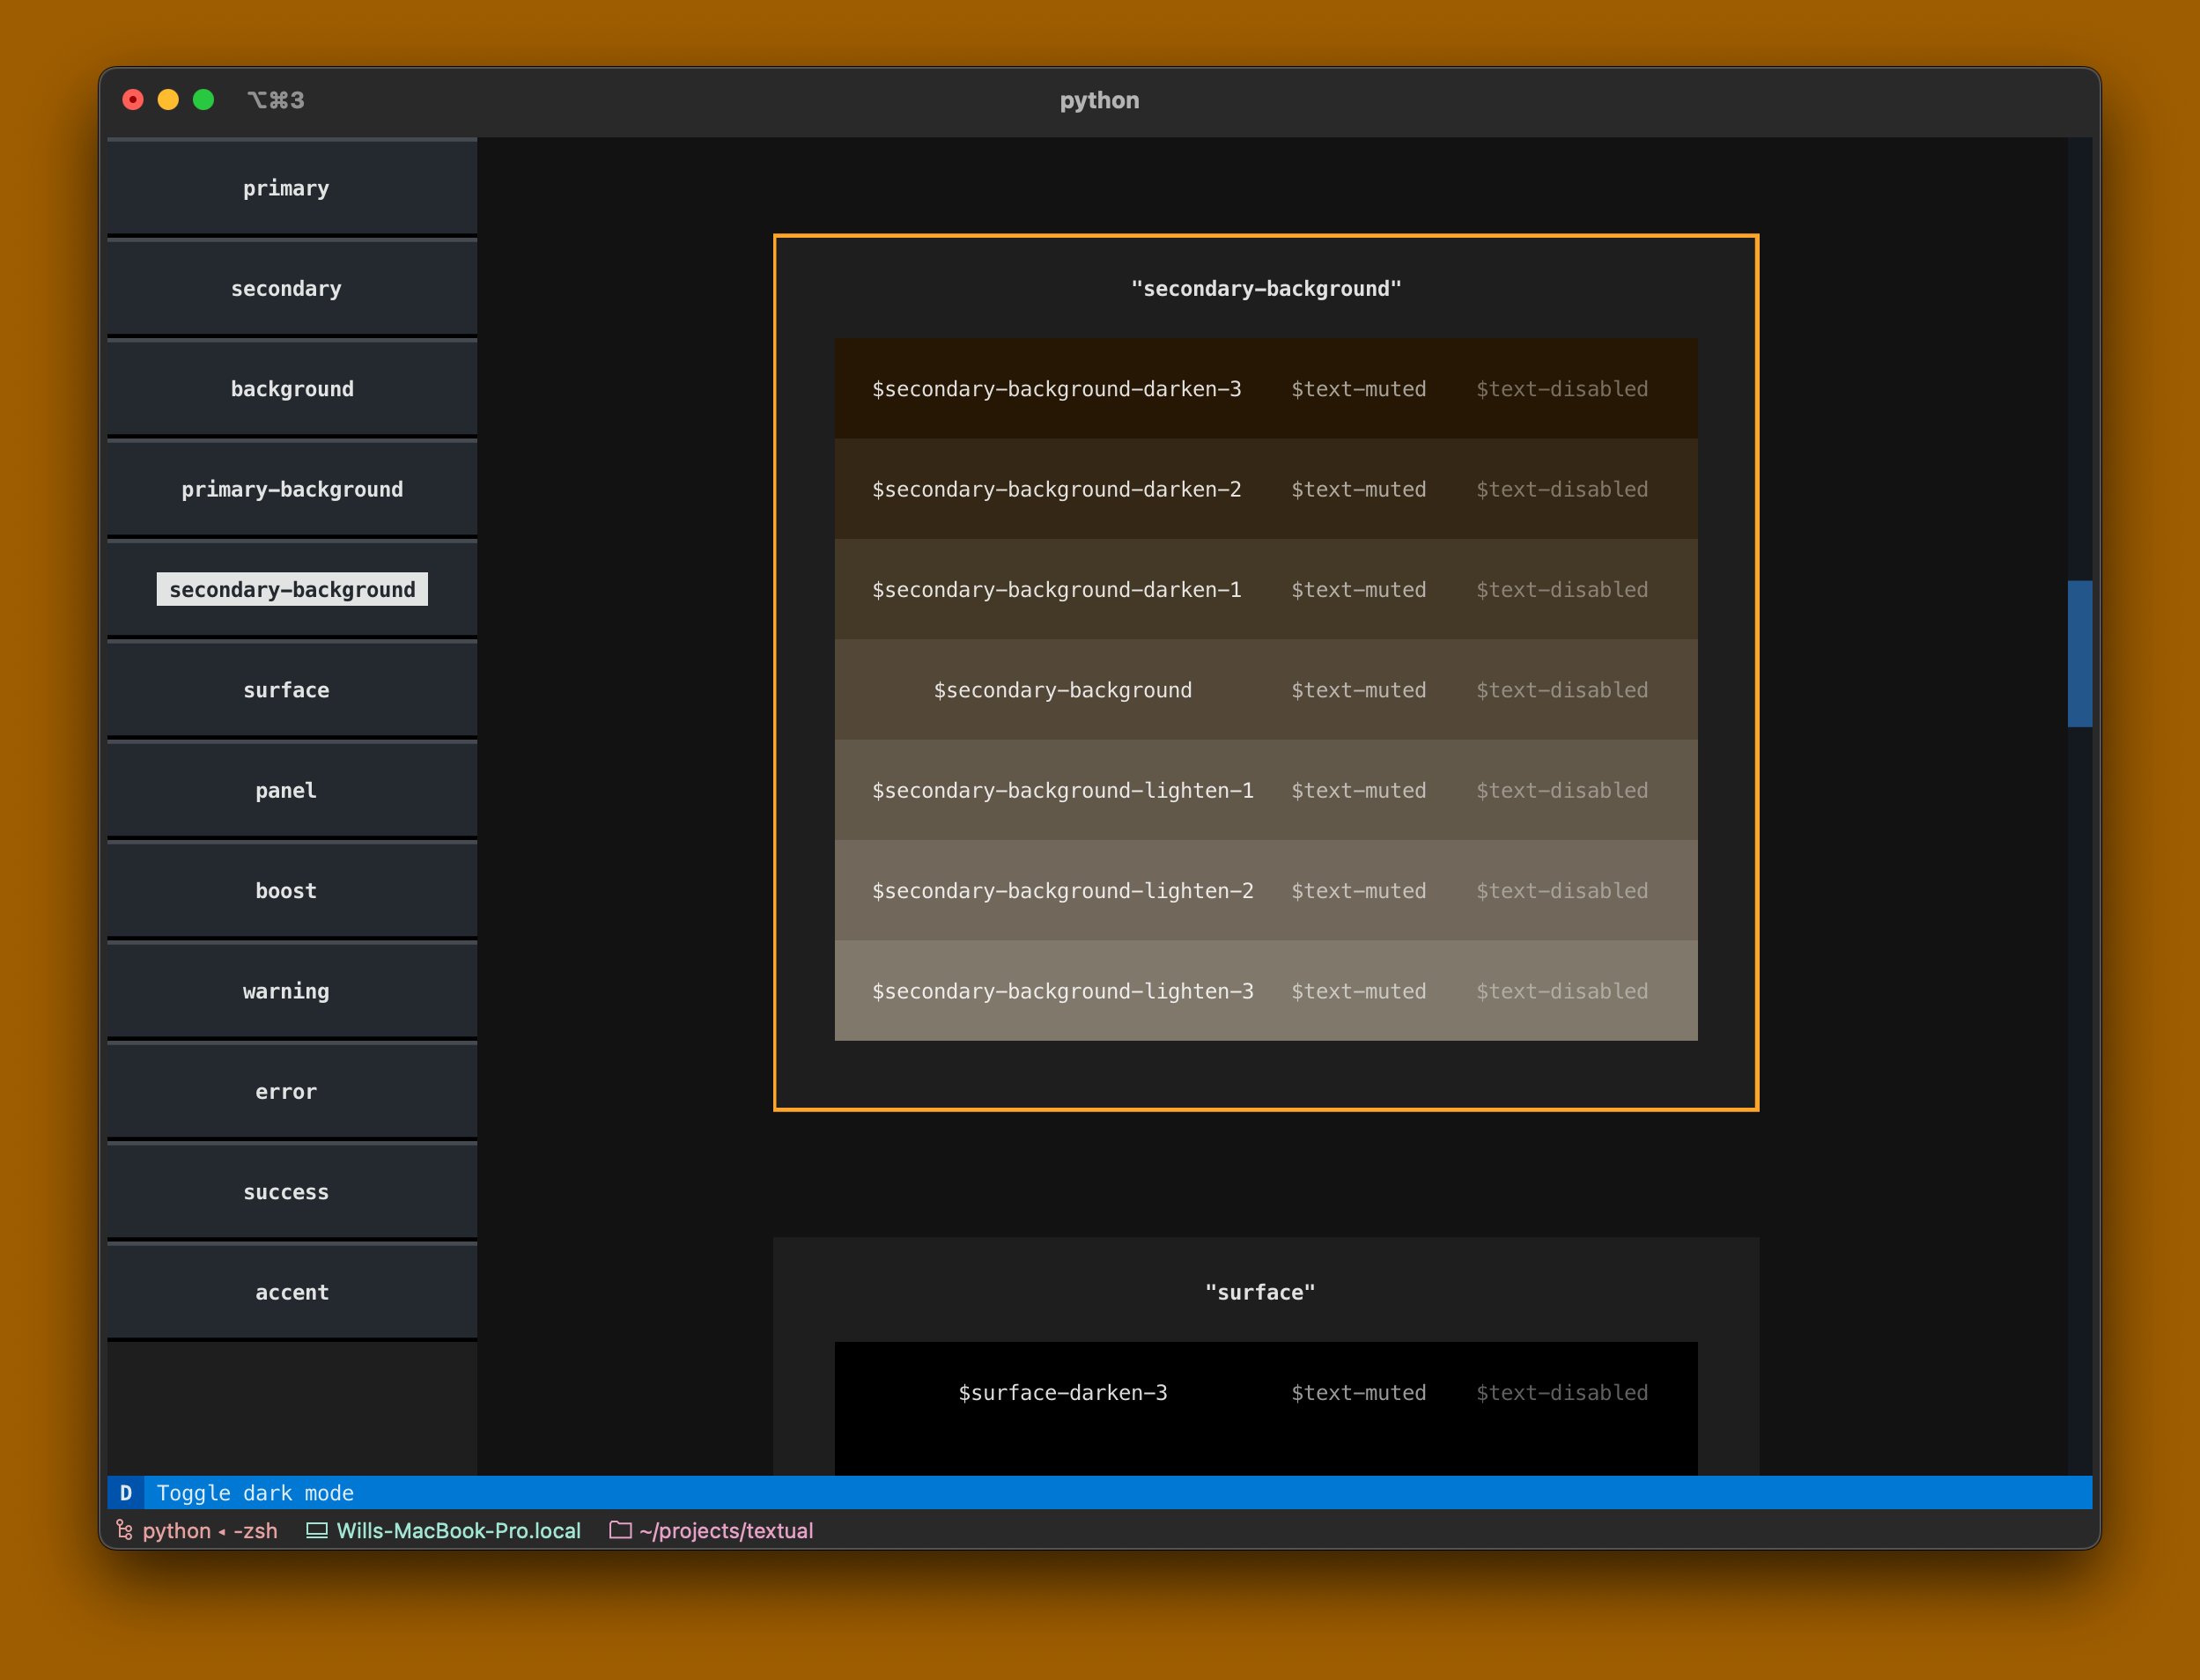The image size is (2200, 1680).
Task: Toggle dark mode via footer D key
Action: [126, 1493]
